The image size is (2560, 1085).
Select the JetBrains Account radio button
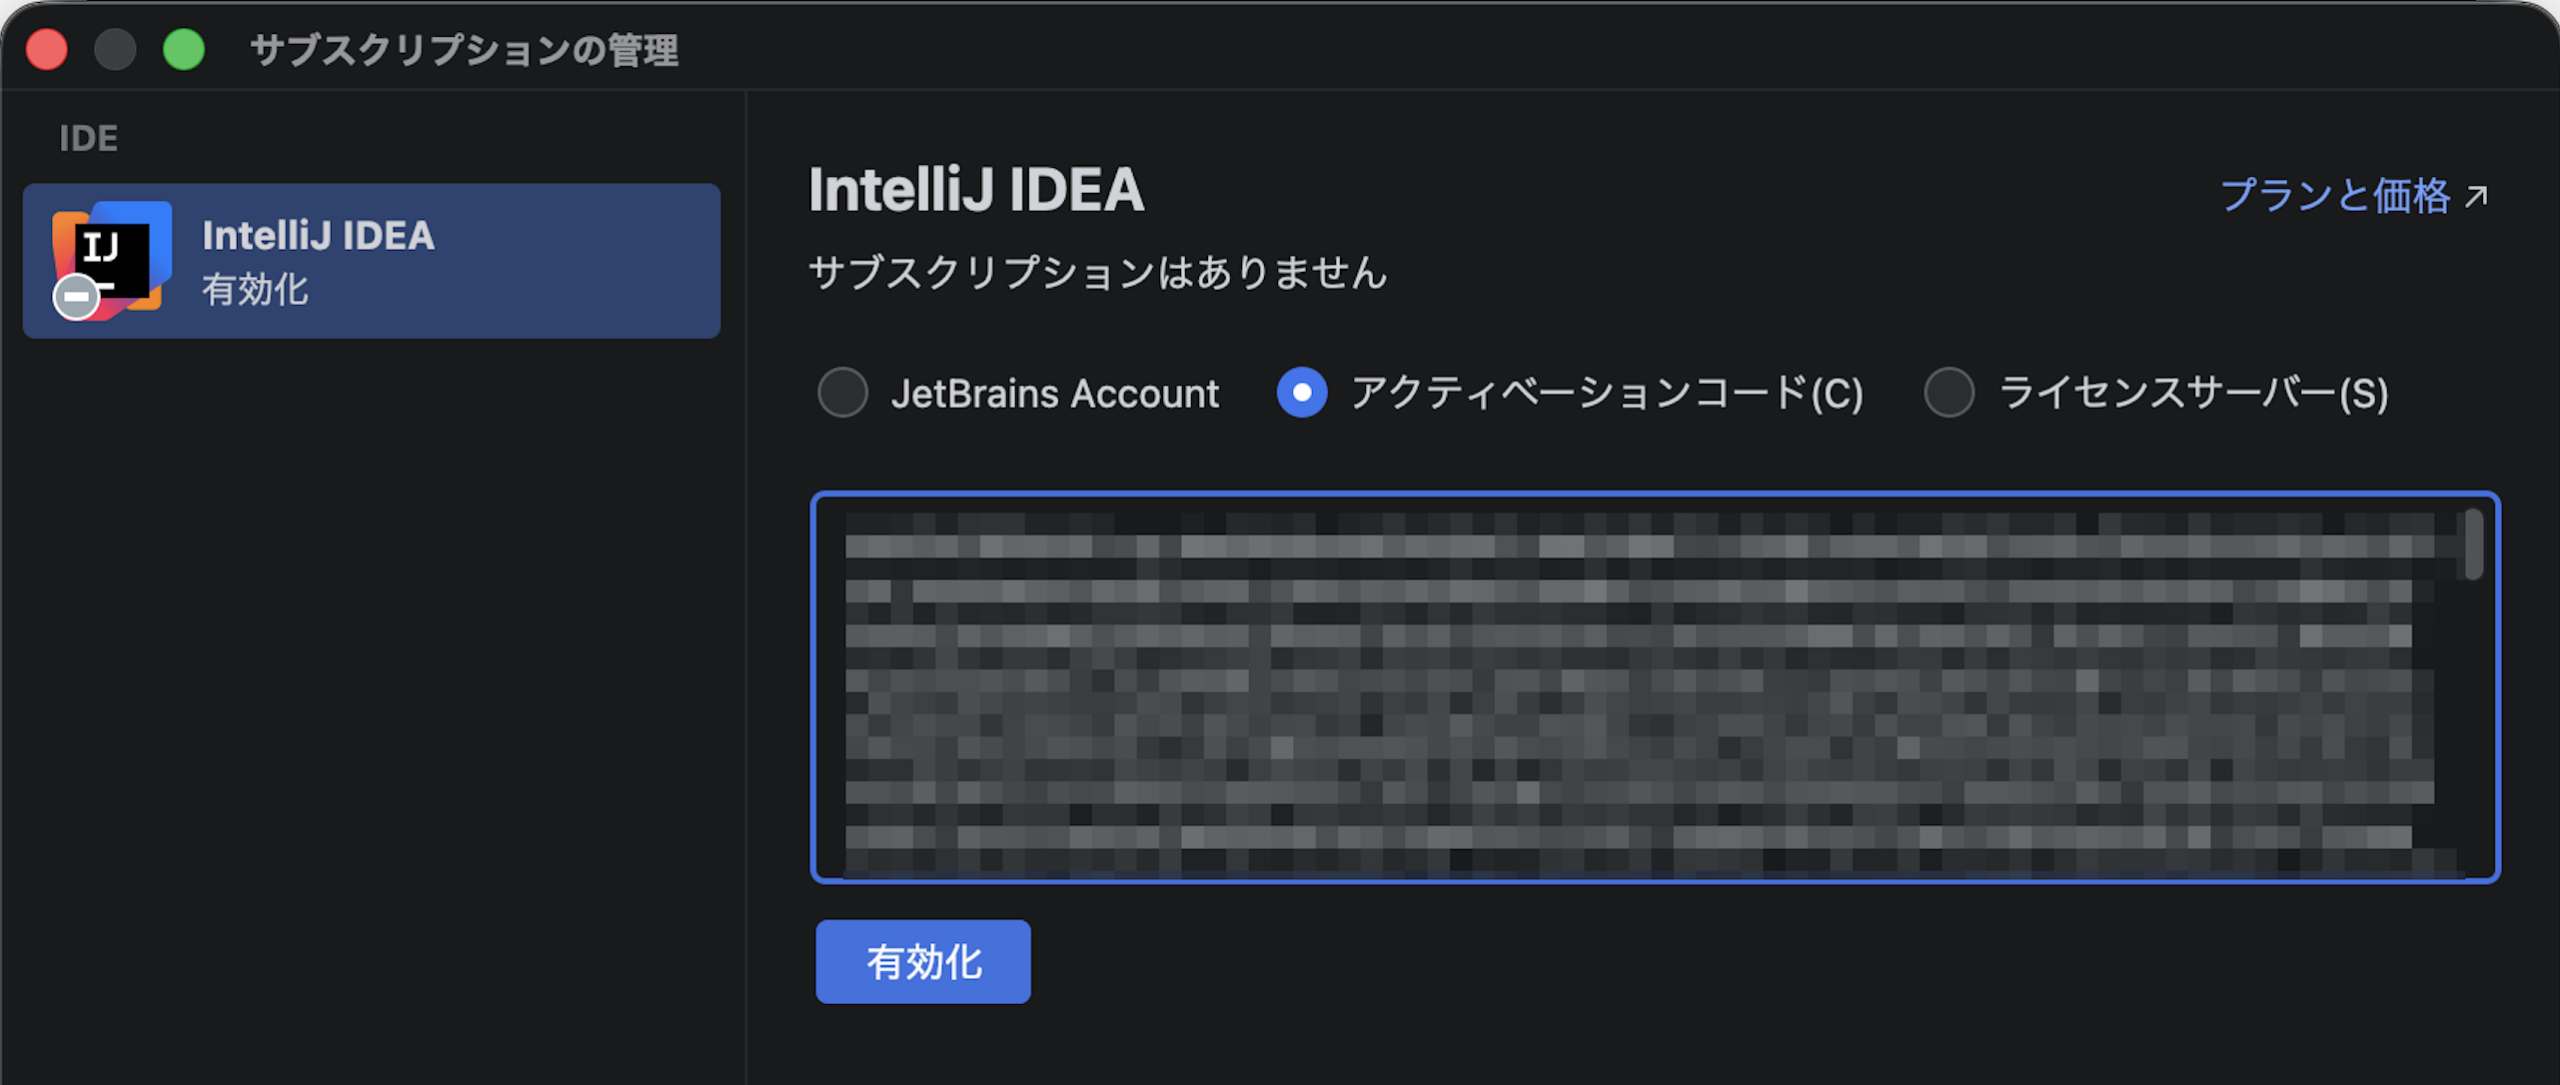(842, 392)
